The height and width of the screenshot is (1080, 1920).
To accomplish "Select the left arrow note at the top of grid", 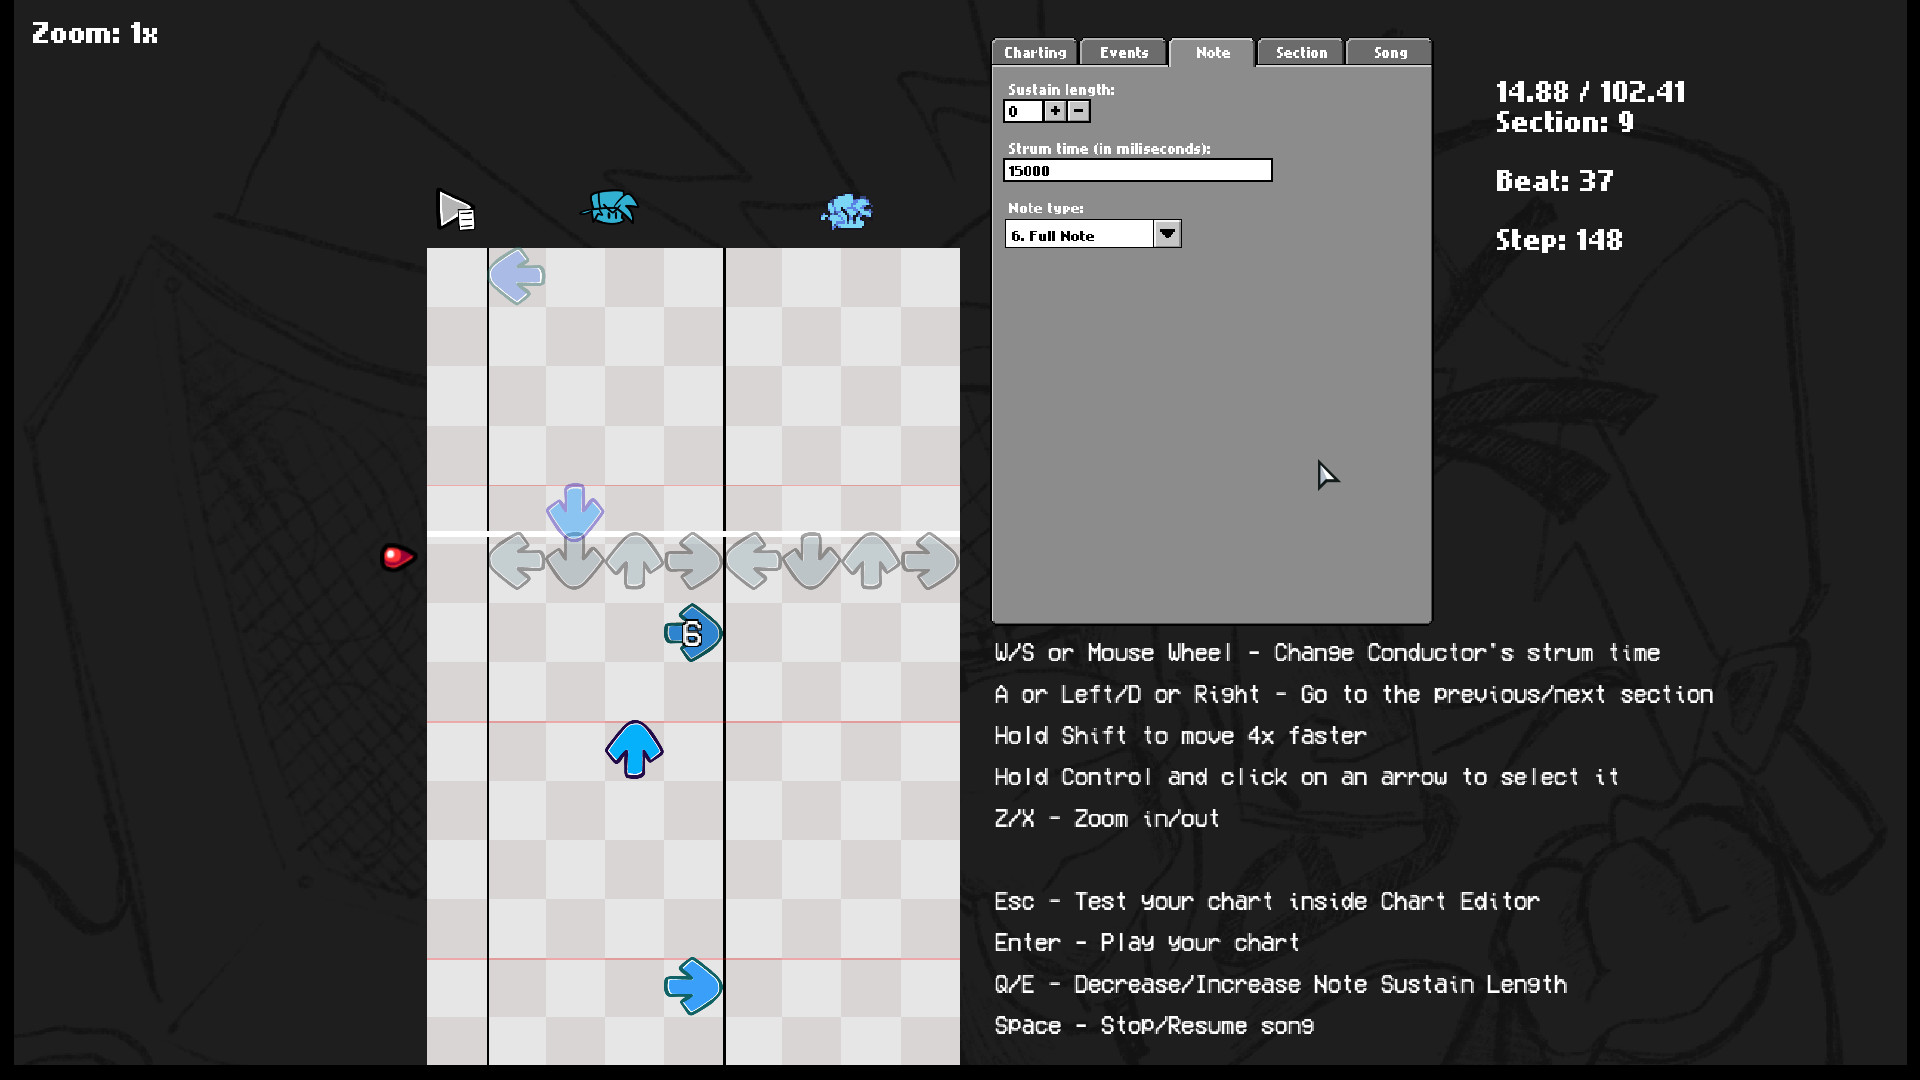I will click(x=515, y=277).
